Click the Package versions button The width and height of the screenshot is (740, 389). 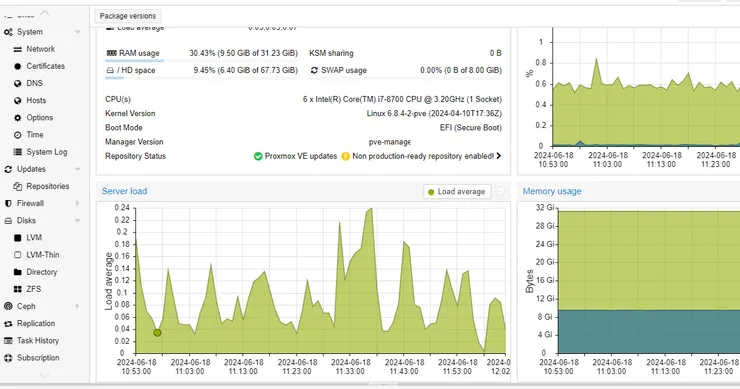click(x=127, y=16)
